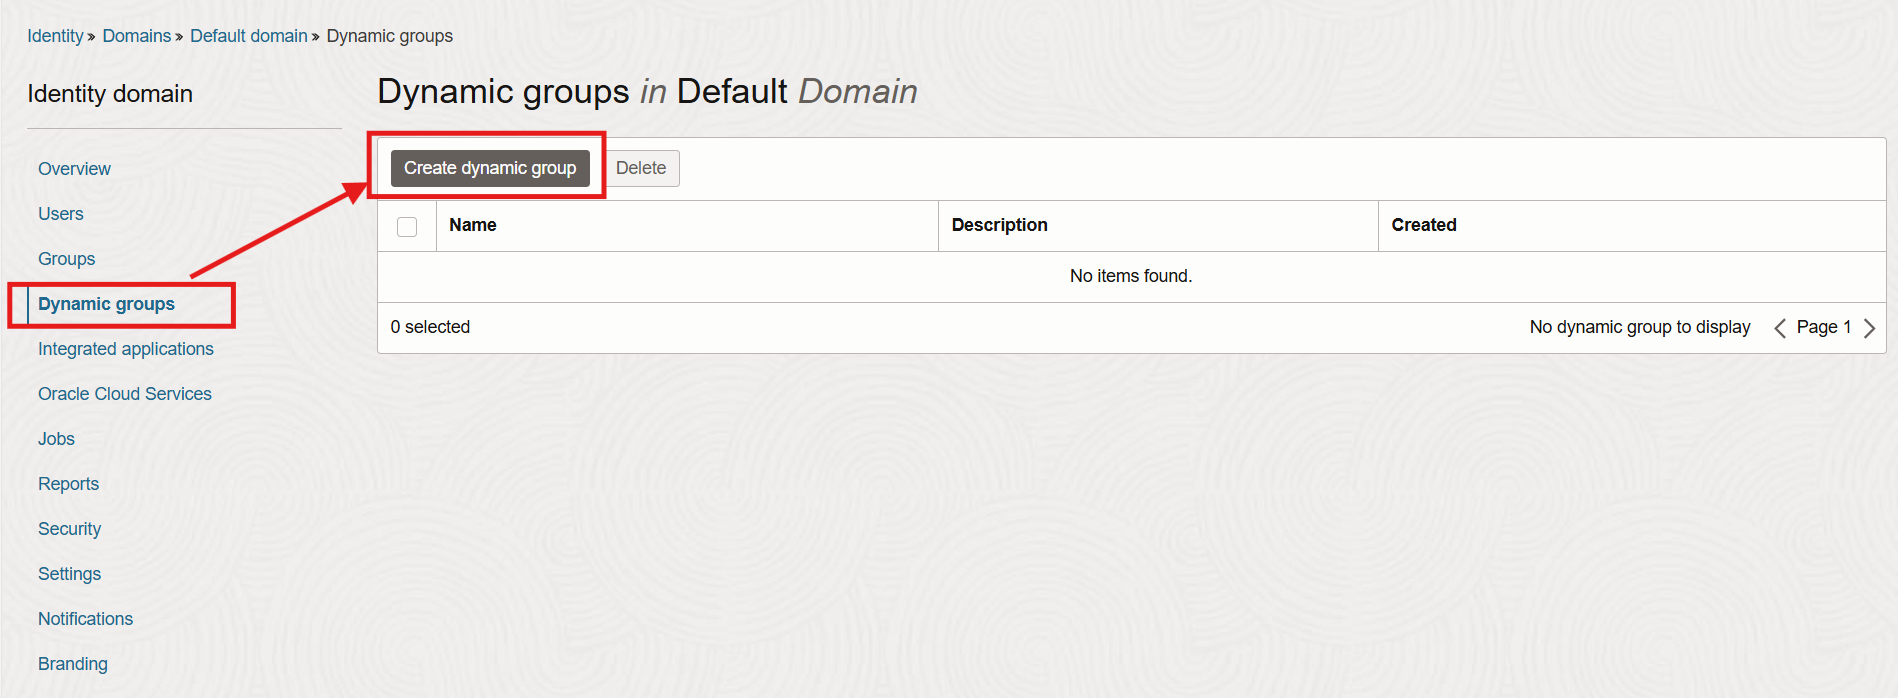Image resolution: width=1898 pixels, height=698 pixels.
Task: Select Dynamic groups in the sidebar
Action: 106,304
